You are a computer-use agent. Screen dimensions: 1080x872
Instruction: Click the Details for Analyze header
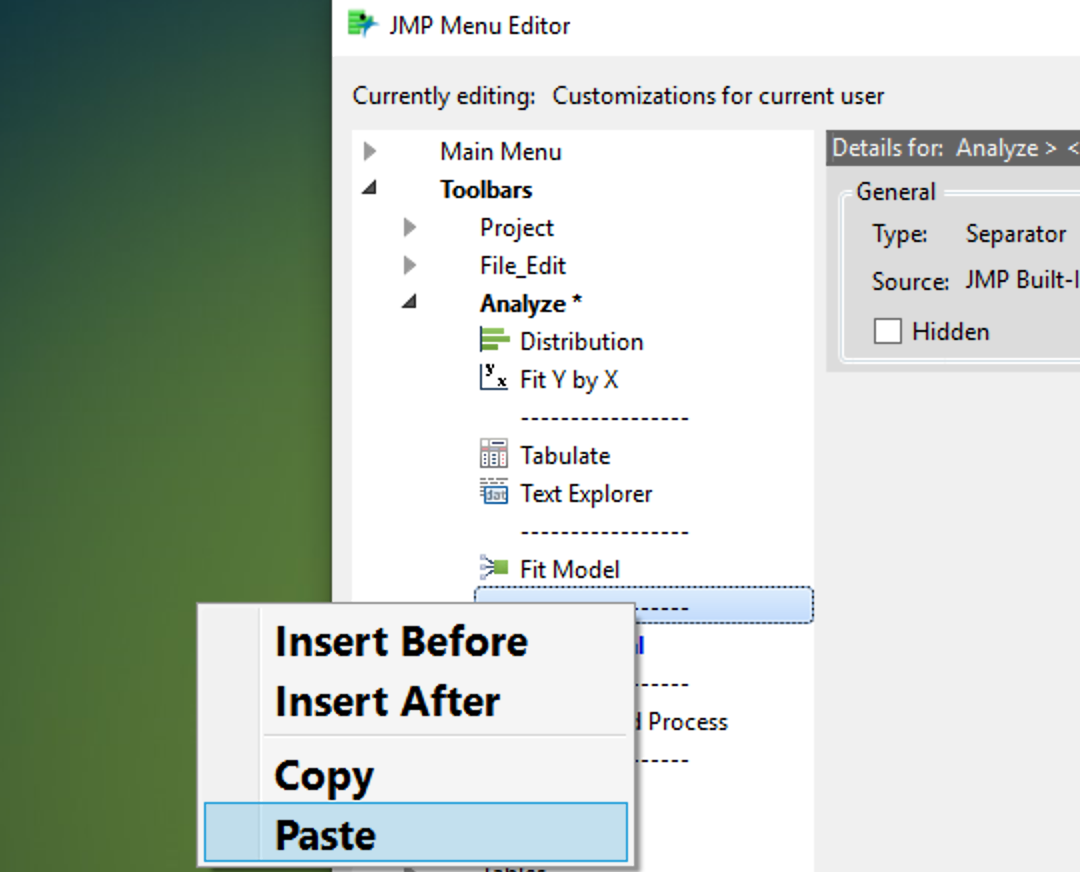(950, 148)
